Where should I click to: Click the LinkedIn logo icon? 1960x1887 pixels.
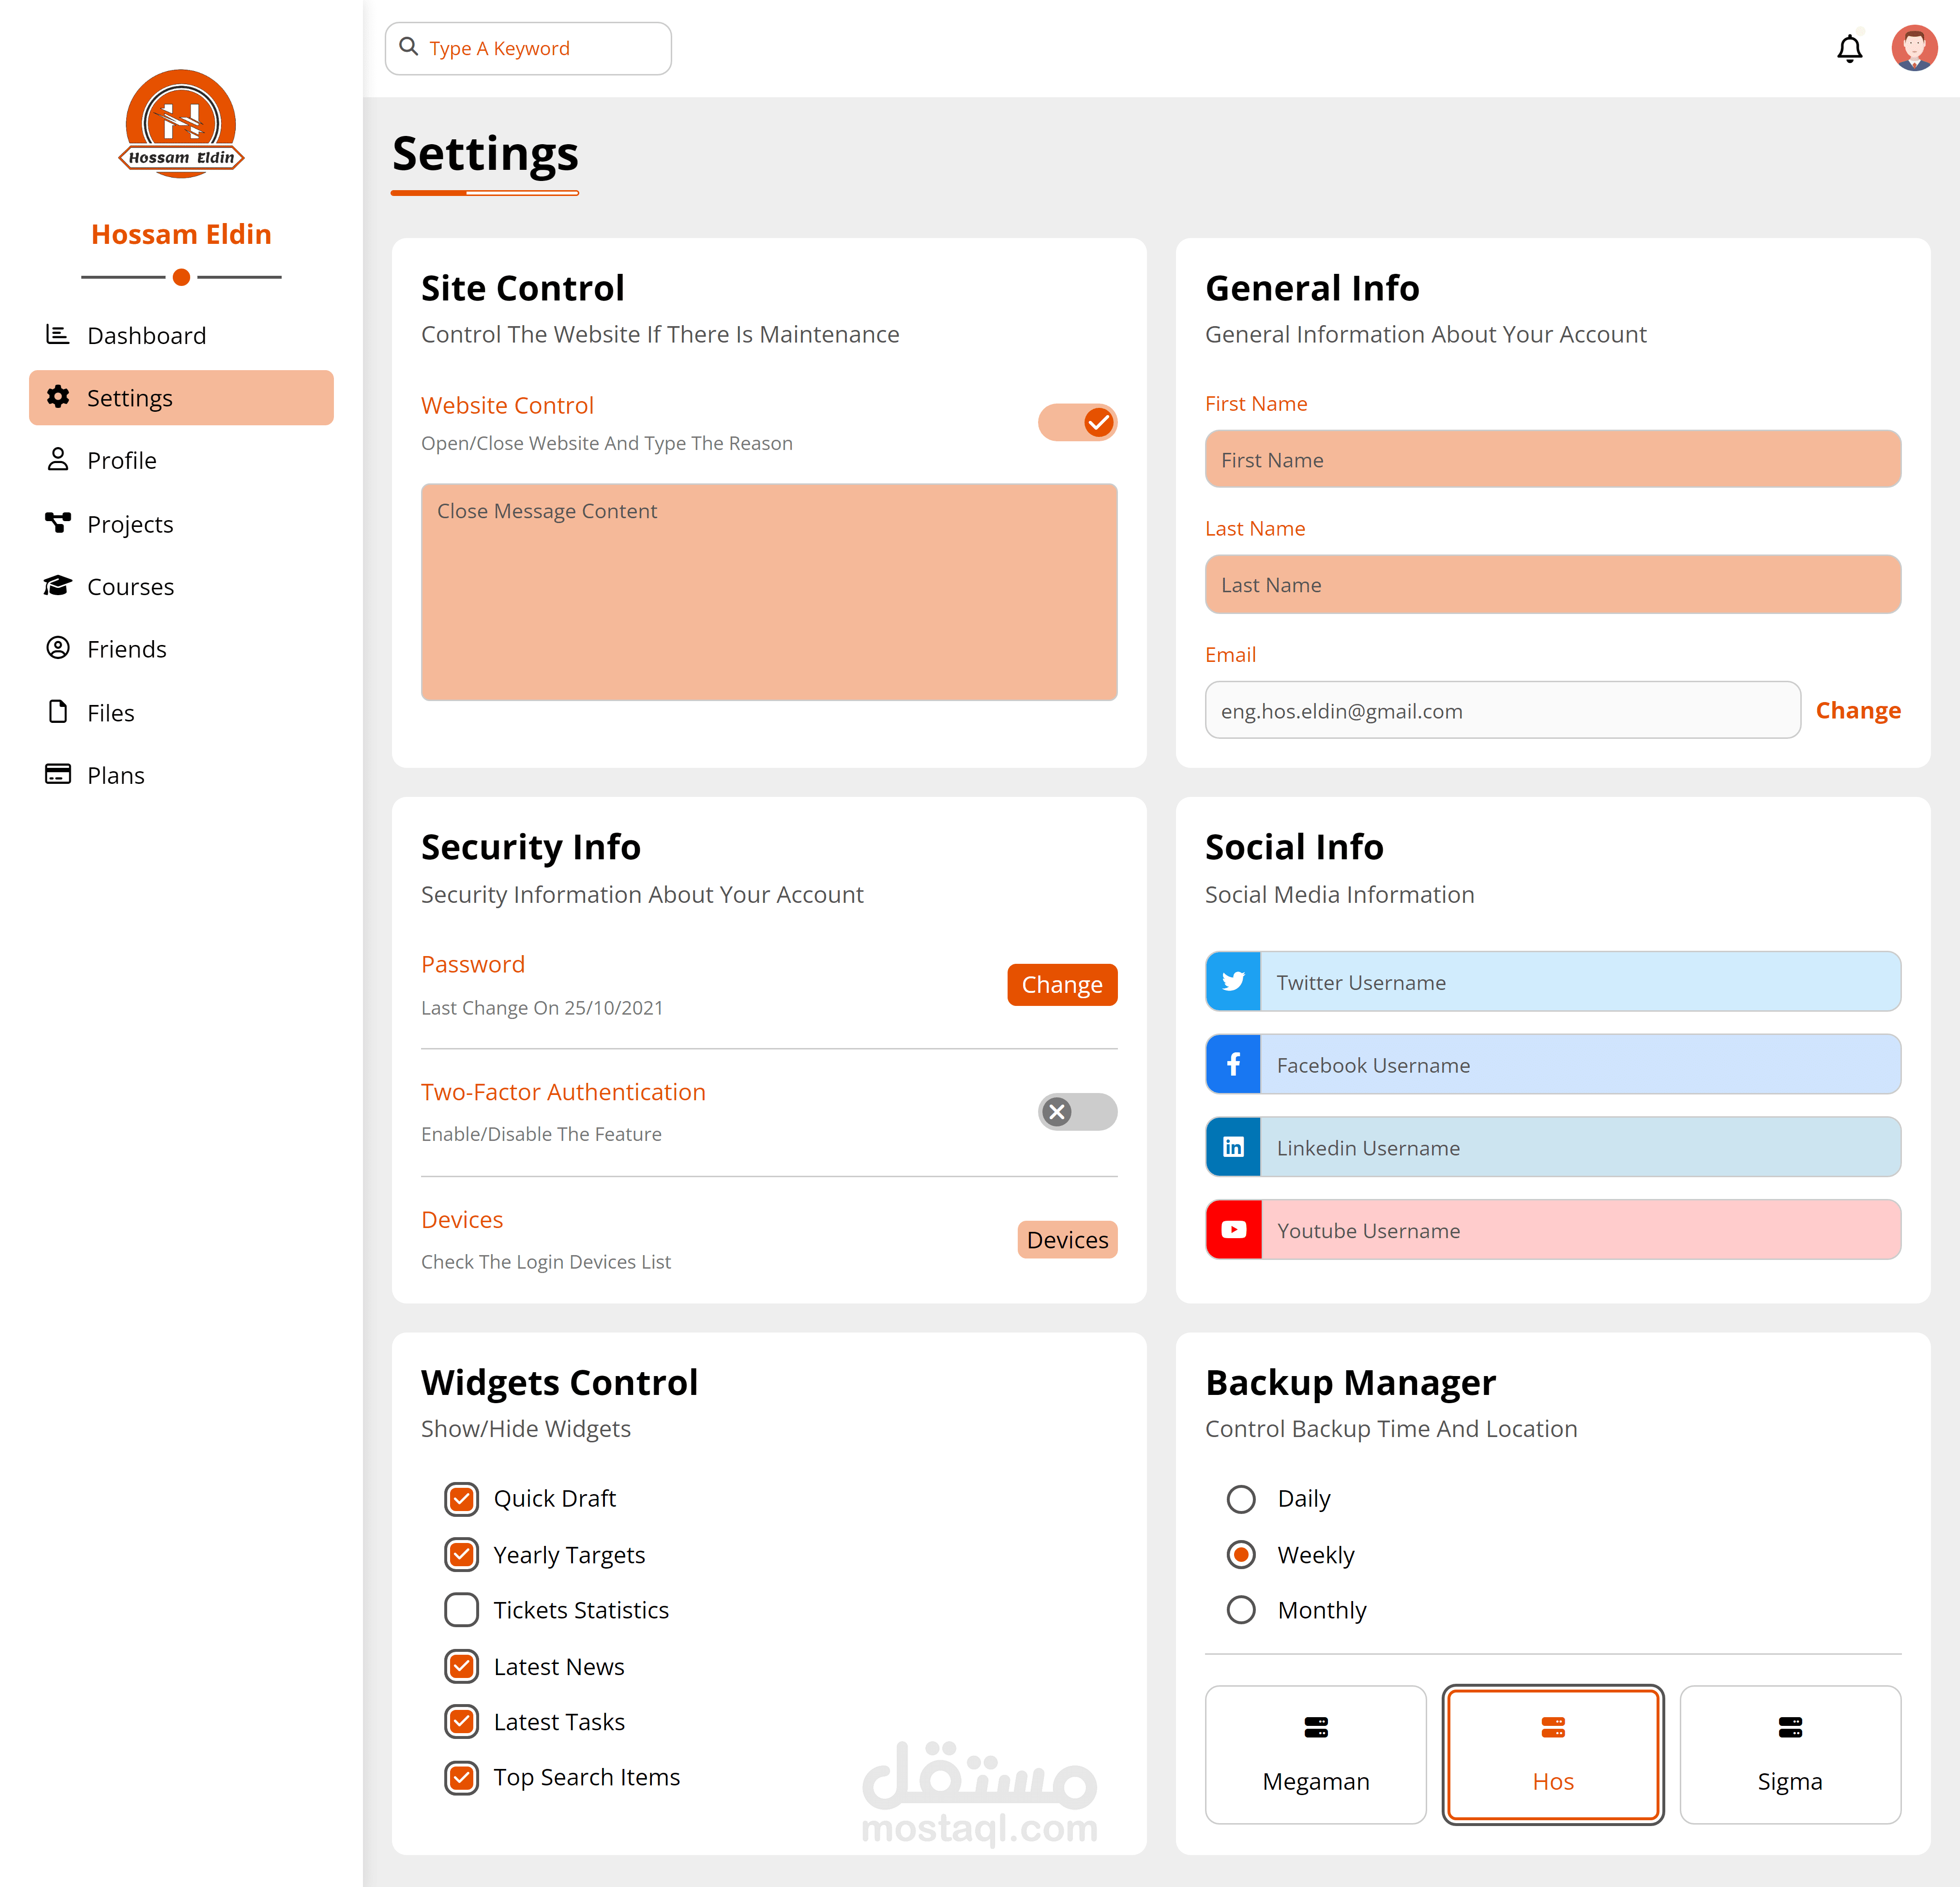click(x=1233, y=1147)
